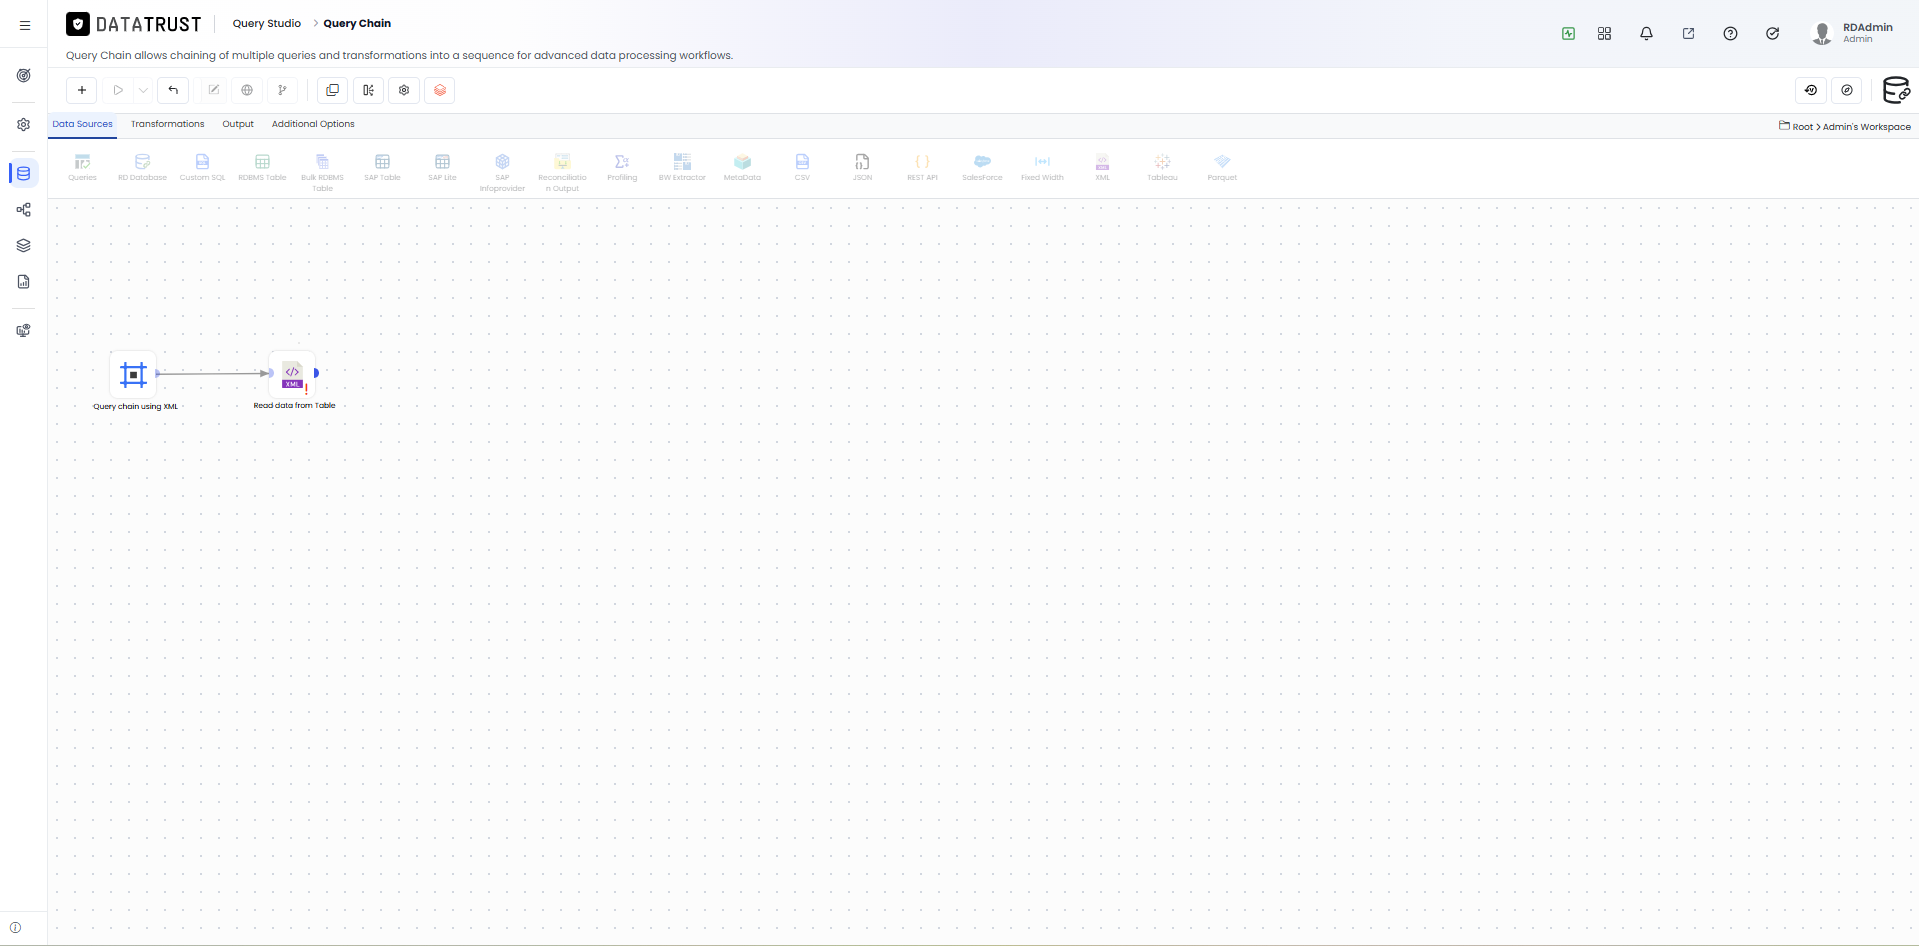Select the Custom SQL data source
1919x946 pixels.
click(202, 167)
